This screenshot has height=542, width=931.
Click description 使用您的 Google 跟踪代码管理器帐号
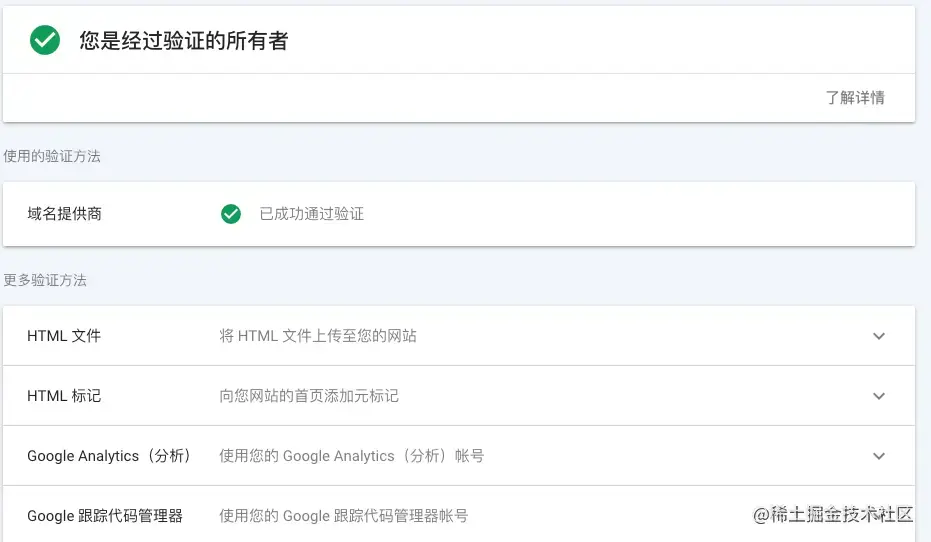tap(343, 516)
